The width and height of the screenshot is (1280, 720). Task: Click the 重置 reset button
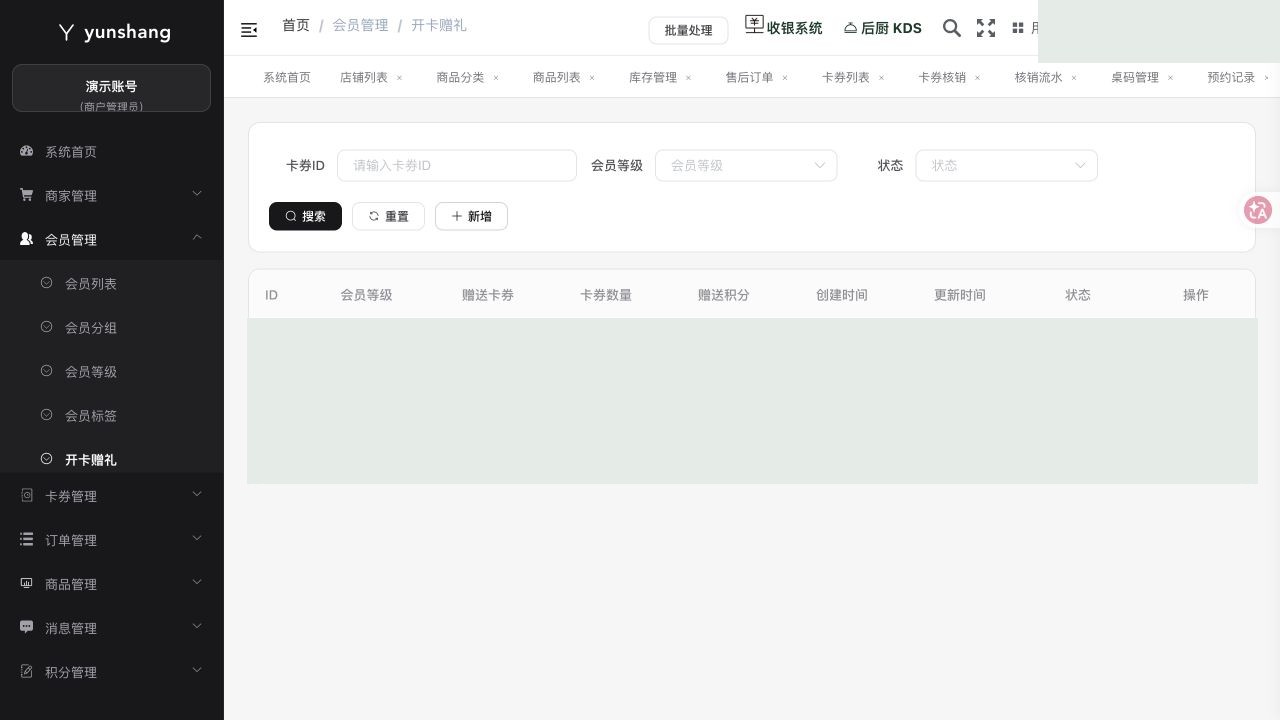pos(388,216)
